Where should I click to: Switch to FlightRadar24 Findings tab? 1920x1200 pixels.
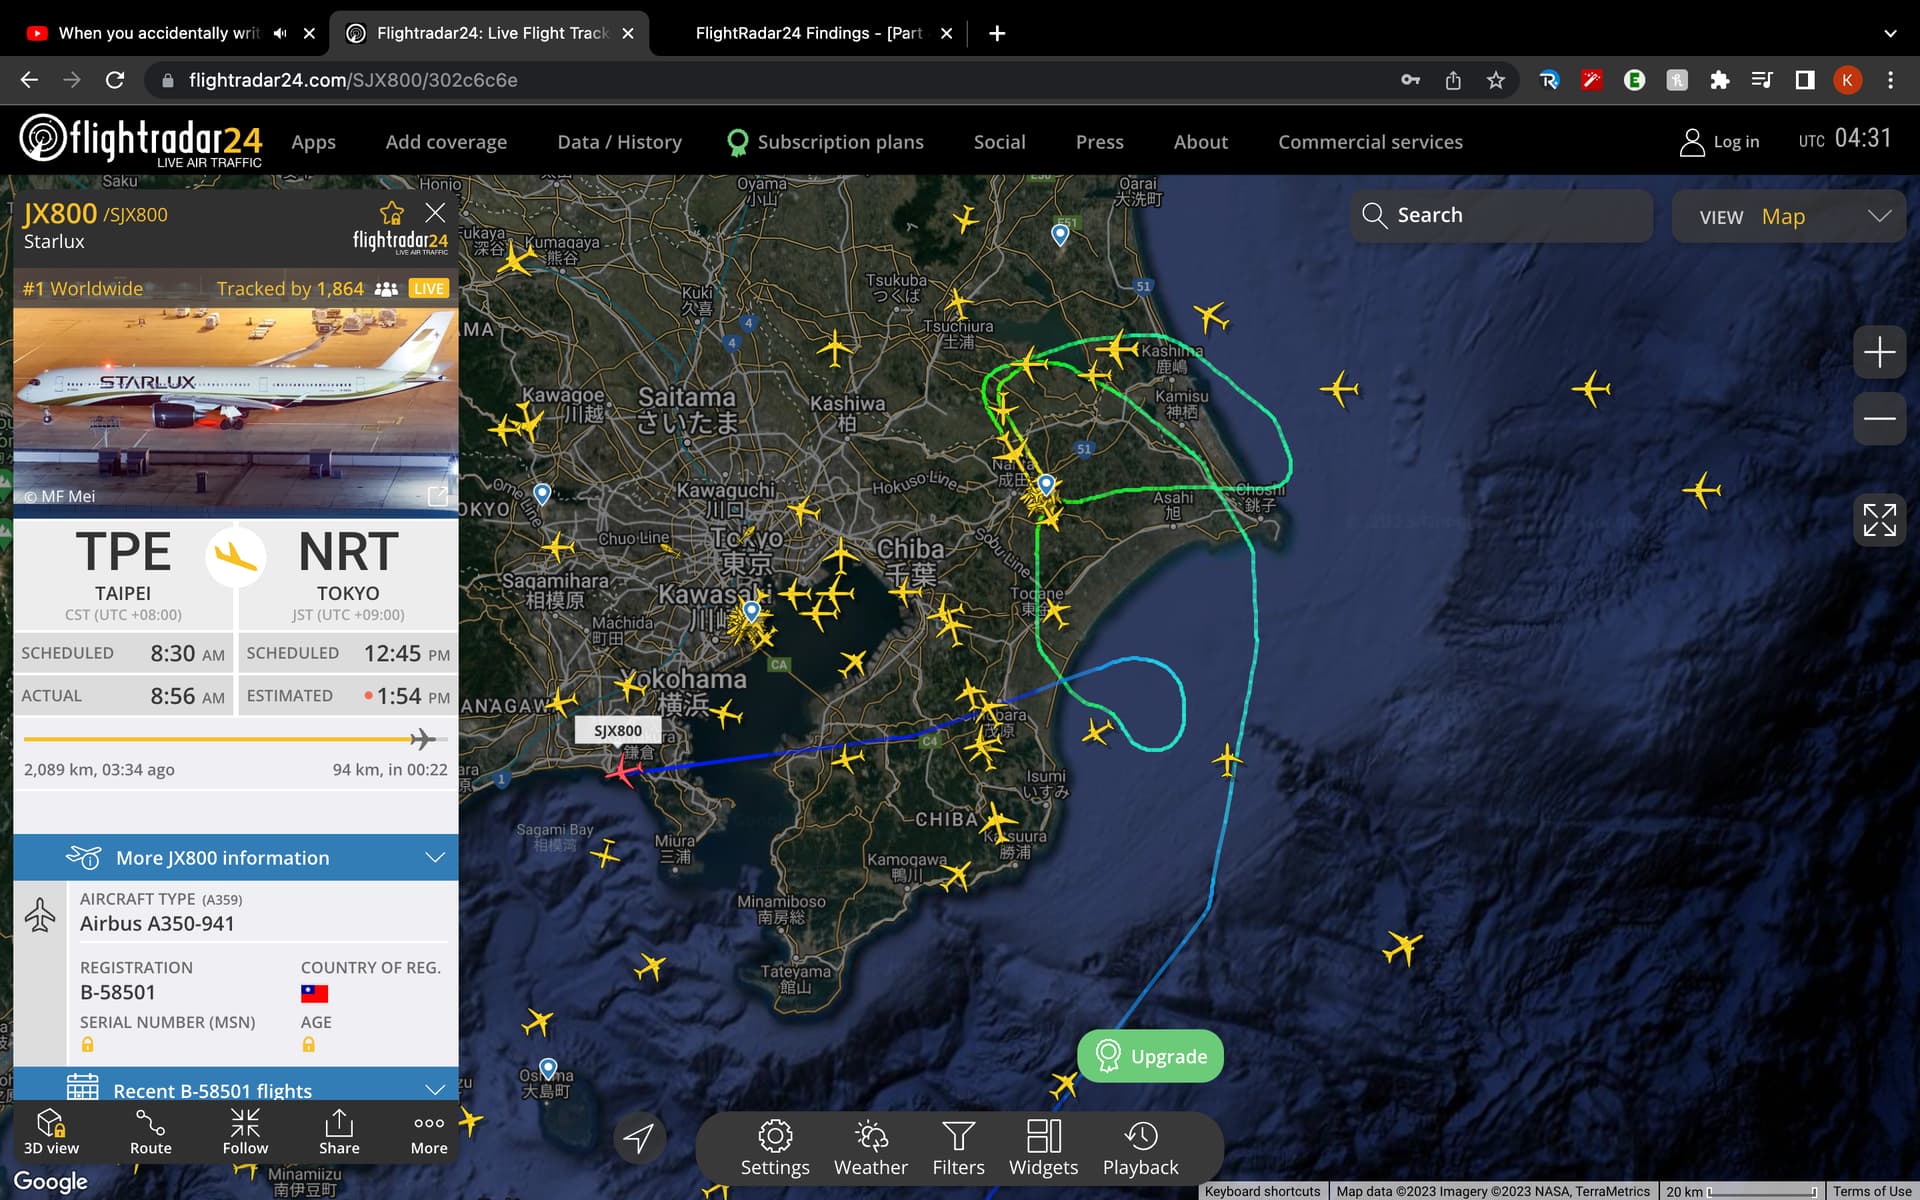pos(808,33)
